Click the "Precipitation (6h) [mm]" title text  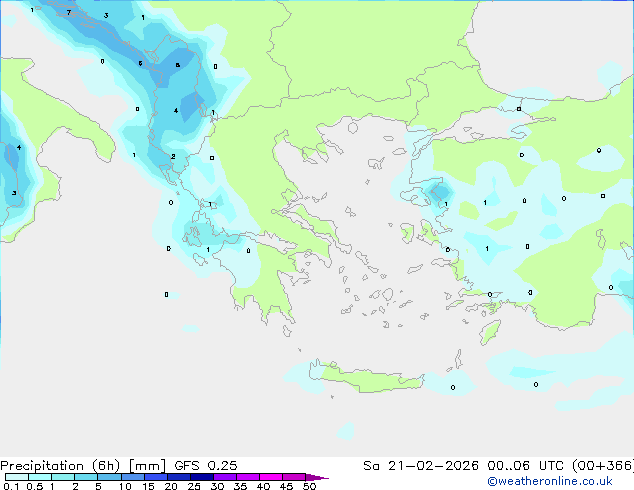(x=83, y=466)
